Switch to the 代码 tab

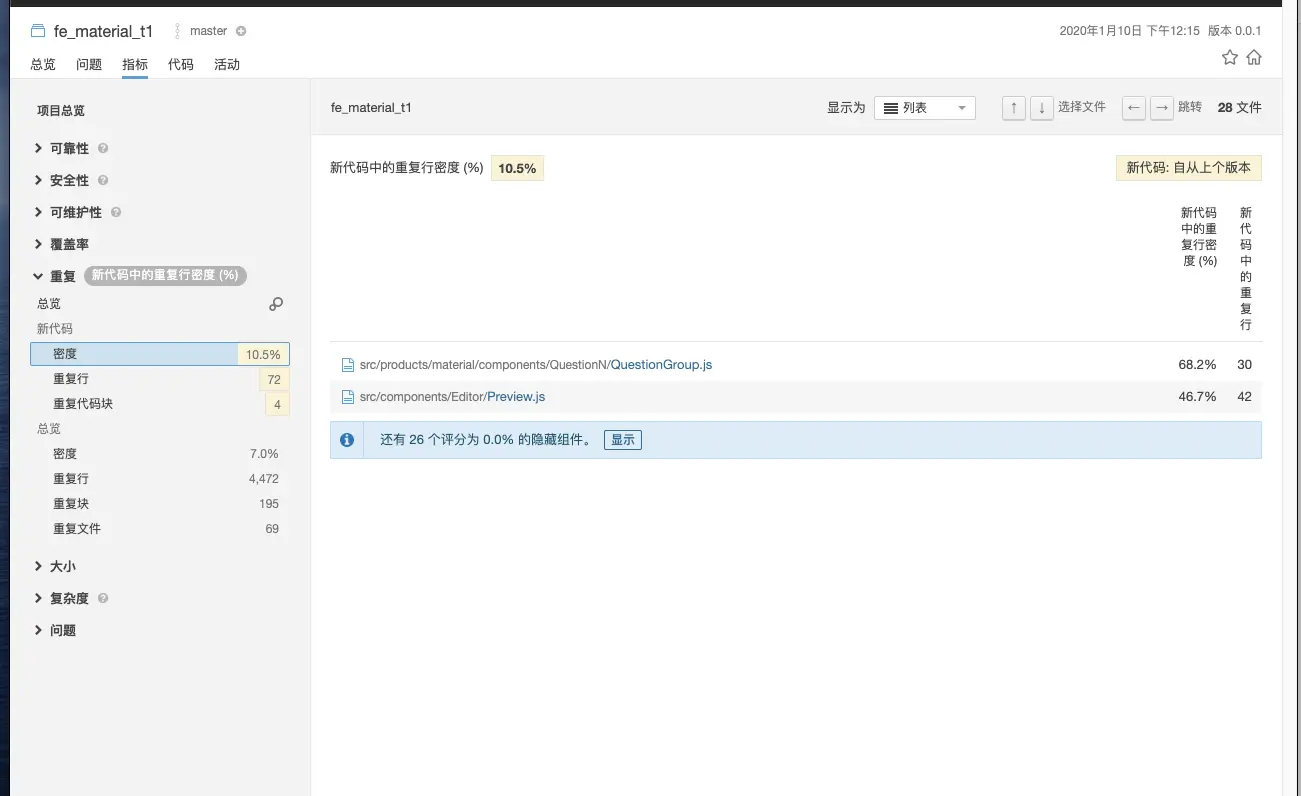181,64
